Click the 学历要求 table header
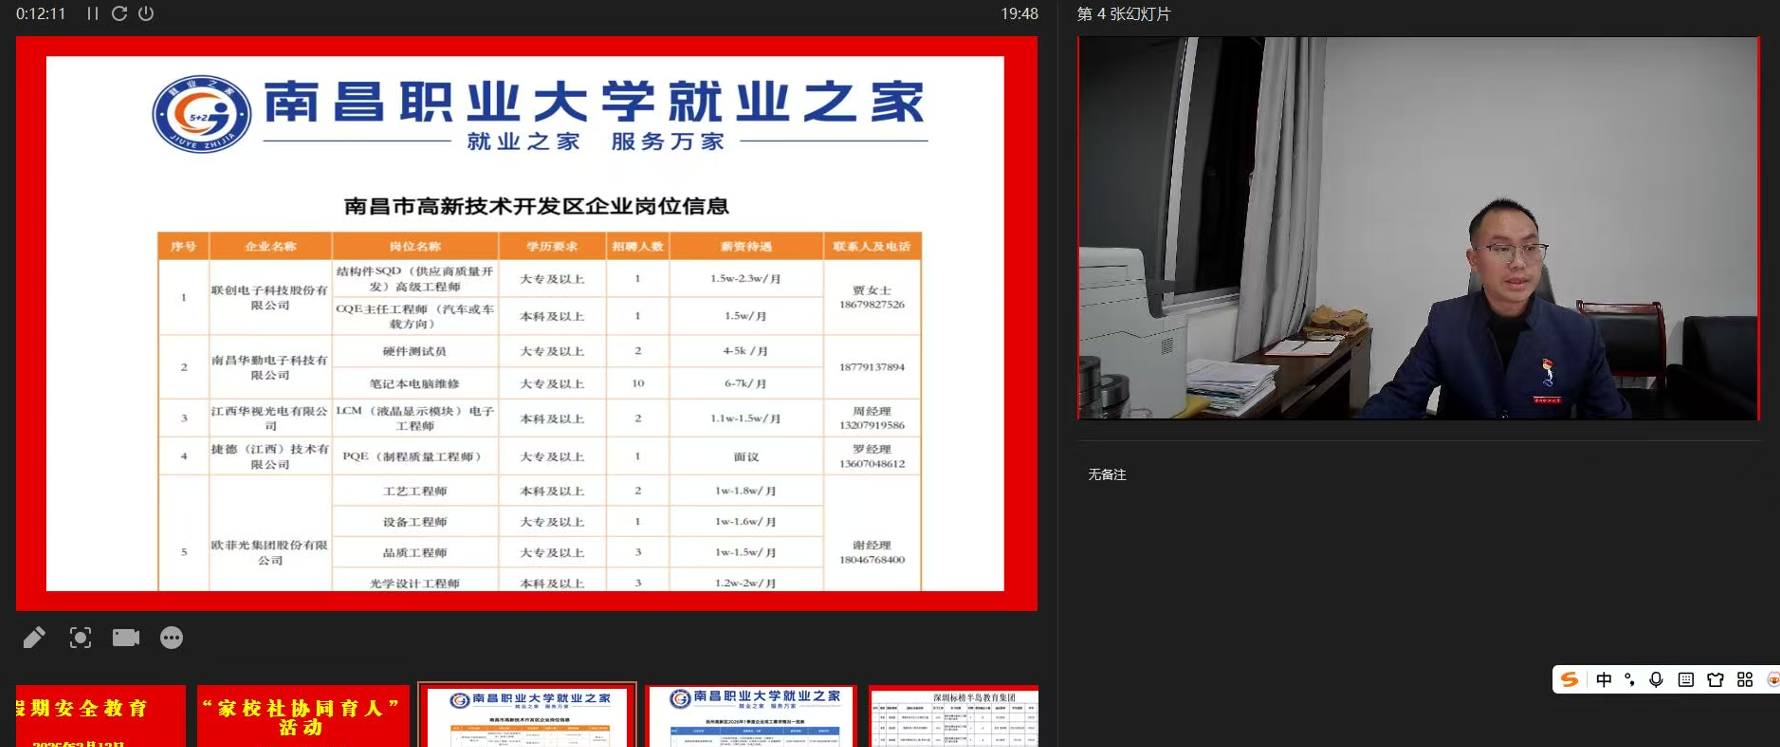The height and width of the screenshot is (747, 1780). pyautogui.click(x=552, y=246)
